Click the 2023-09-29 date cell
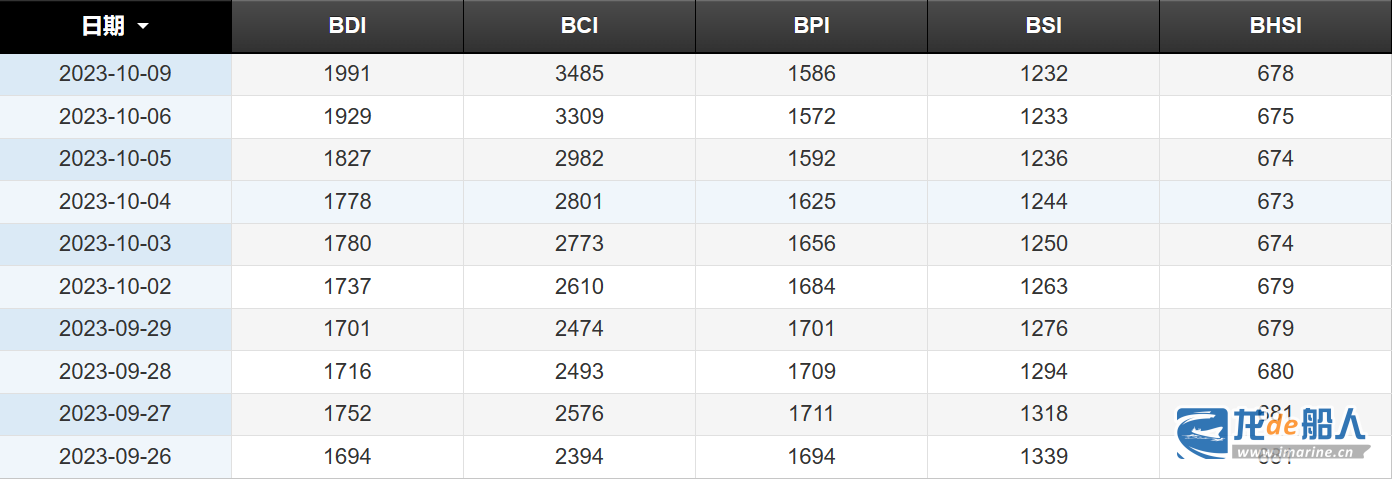 115,329
